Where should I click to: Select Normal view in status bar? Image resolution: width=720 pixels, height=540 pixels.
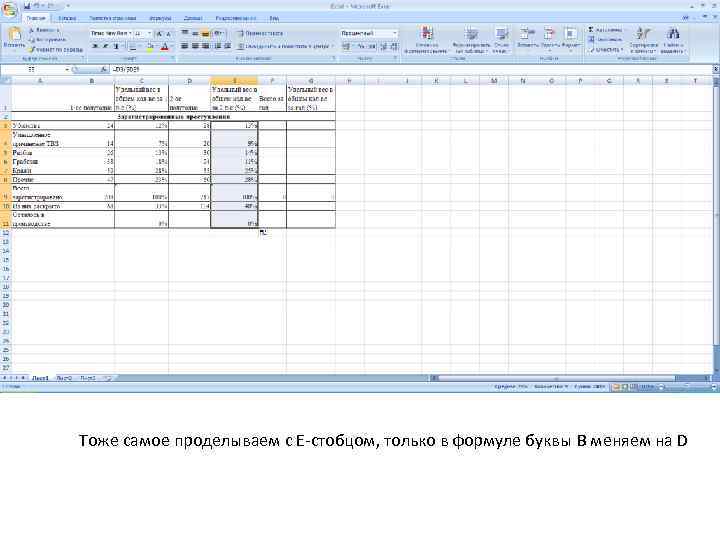tap(616, 387)
